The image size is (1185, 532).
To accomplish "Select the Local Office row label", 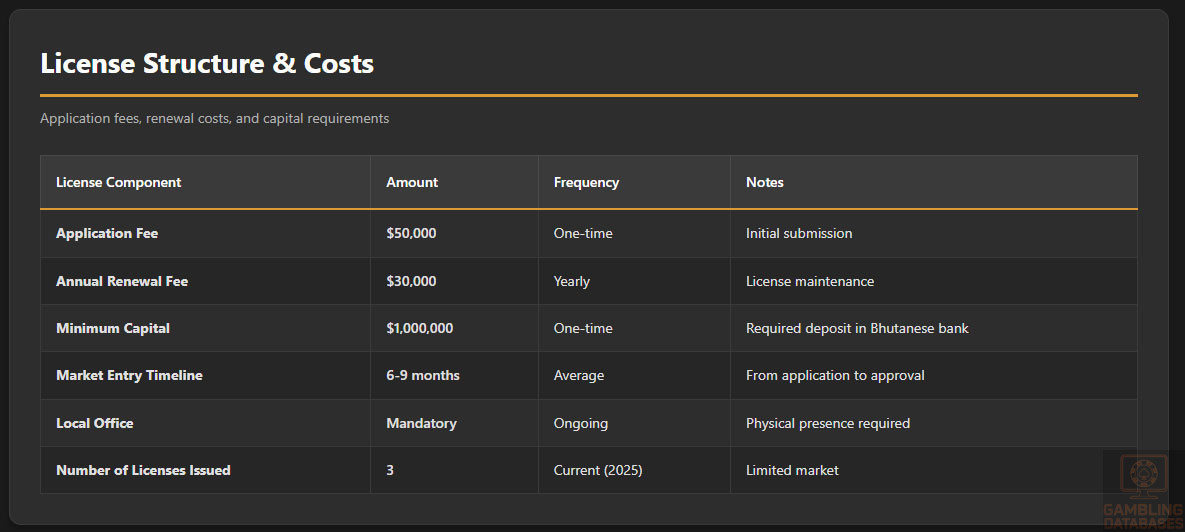I will point(95,423).
